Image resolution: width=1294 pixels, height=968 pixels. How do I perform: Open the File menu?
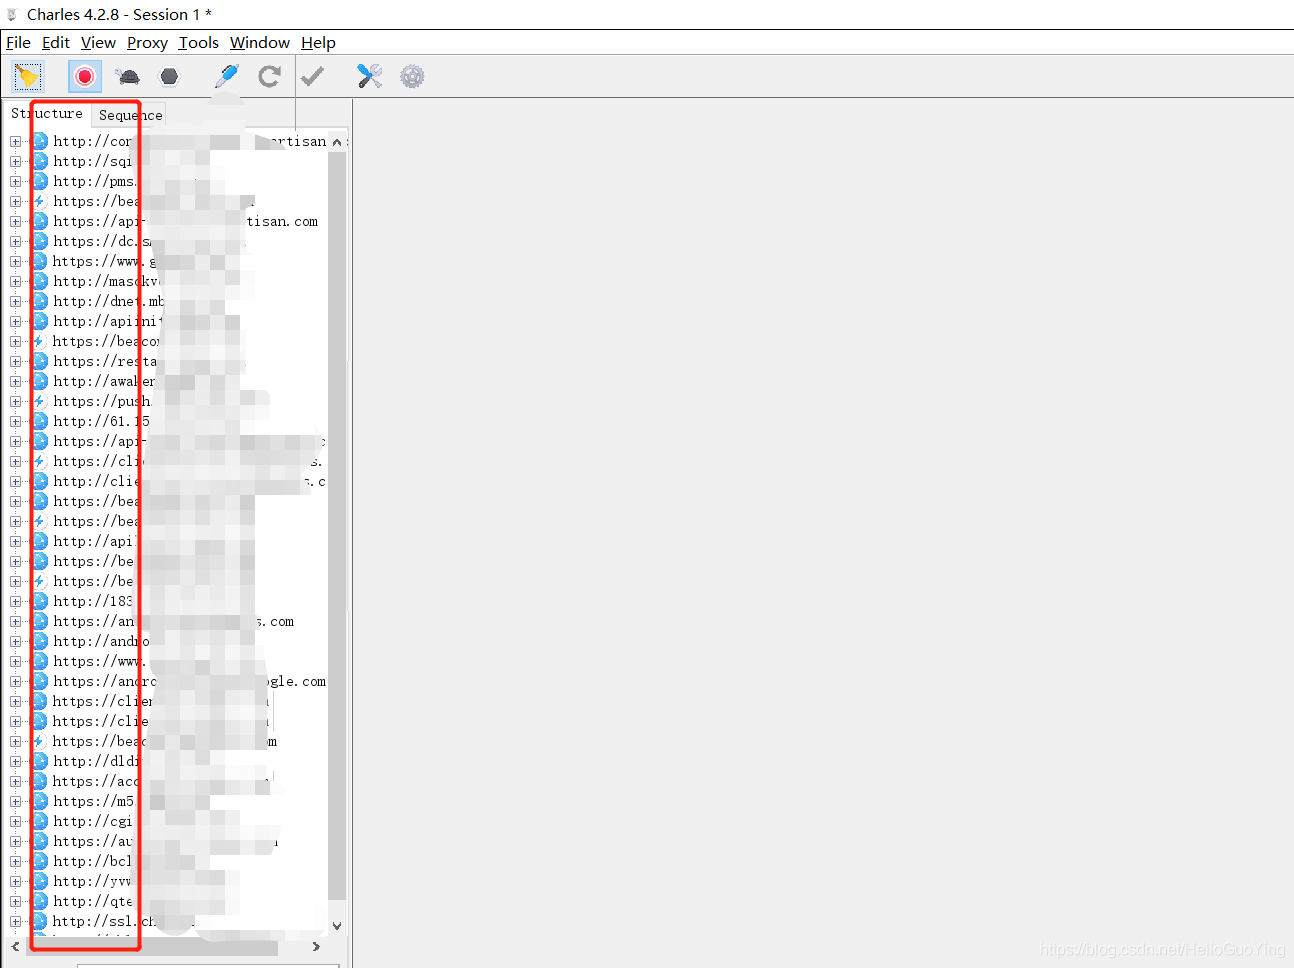pos(18,42)
